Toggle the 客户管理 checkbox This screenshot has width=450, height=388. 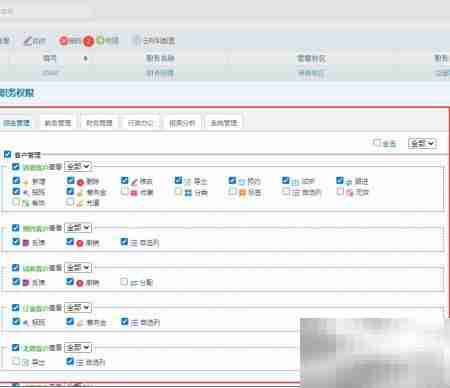point(7,154)
